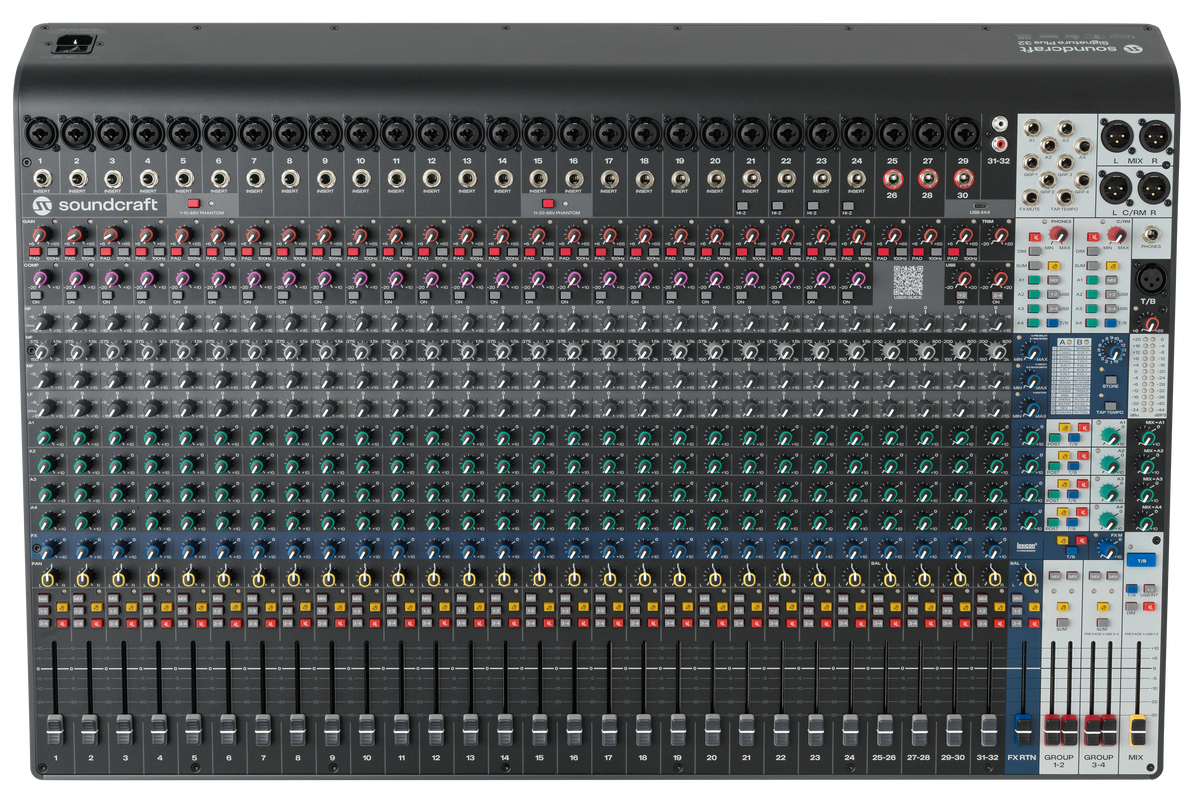The width and height of the screenshot is (1200, 801).
Task: Click the channel 1 green A1 send knob
Action: coord(47,435)
